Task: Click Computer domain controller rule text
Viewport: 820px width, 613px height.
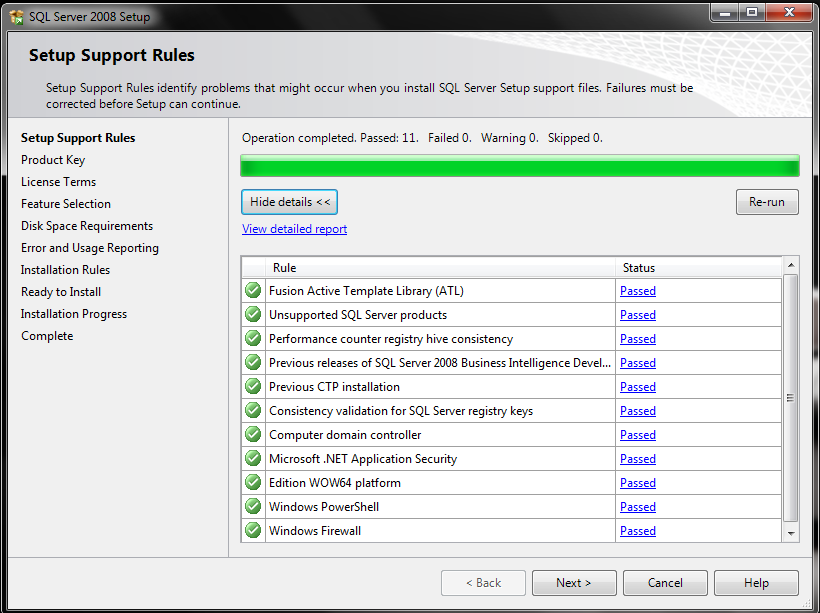Action: [x=345, y=435]
